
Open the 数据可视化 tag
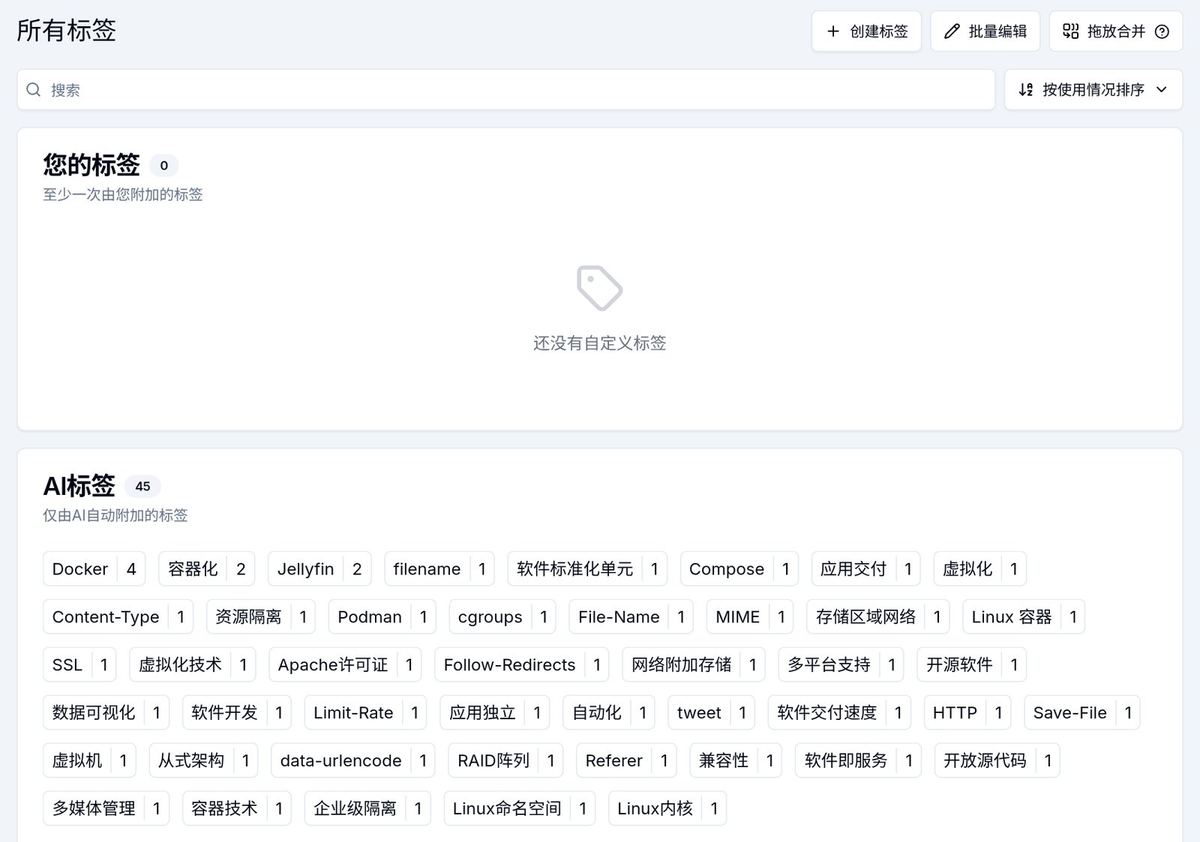107,713
